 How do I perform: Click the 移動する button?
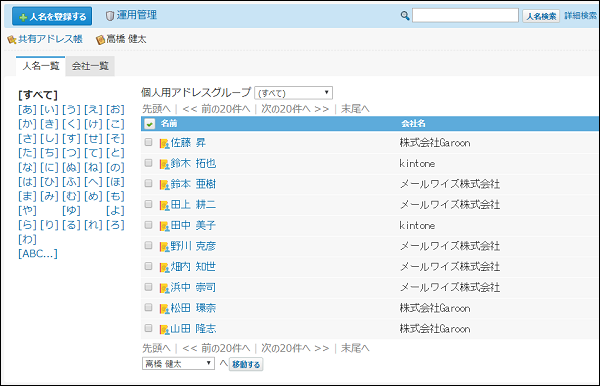click(246, 364)
